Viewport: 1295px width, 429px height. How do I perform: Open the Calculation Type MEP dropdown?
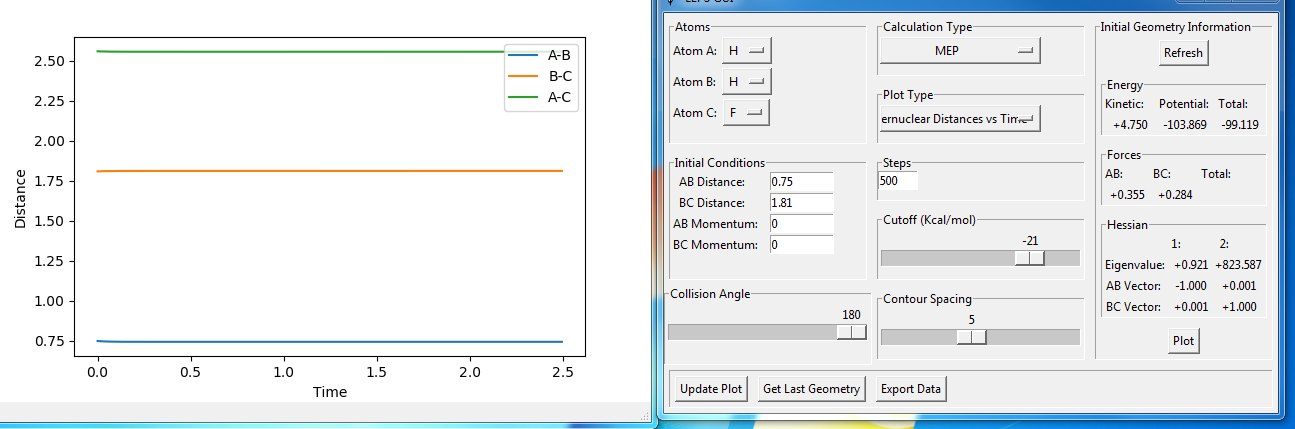960,50
